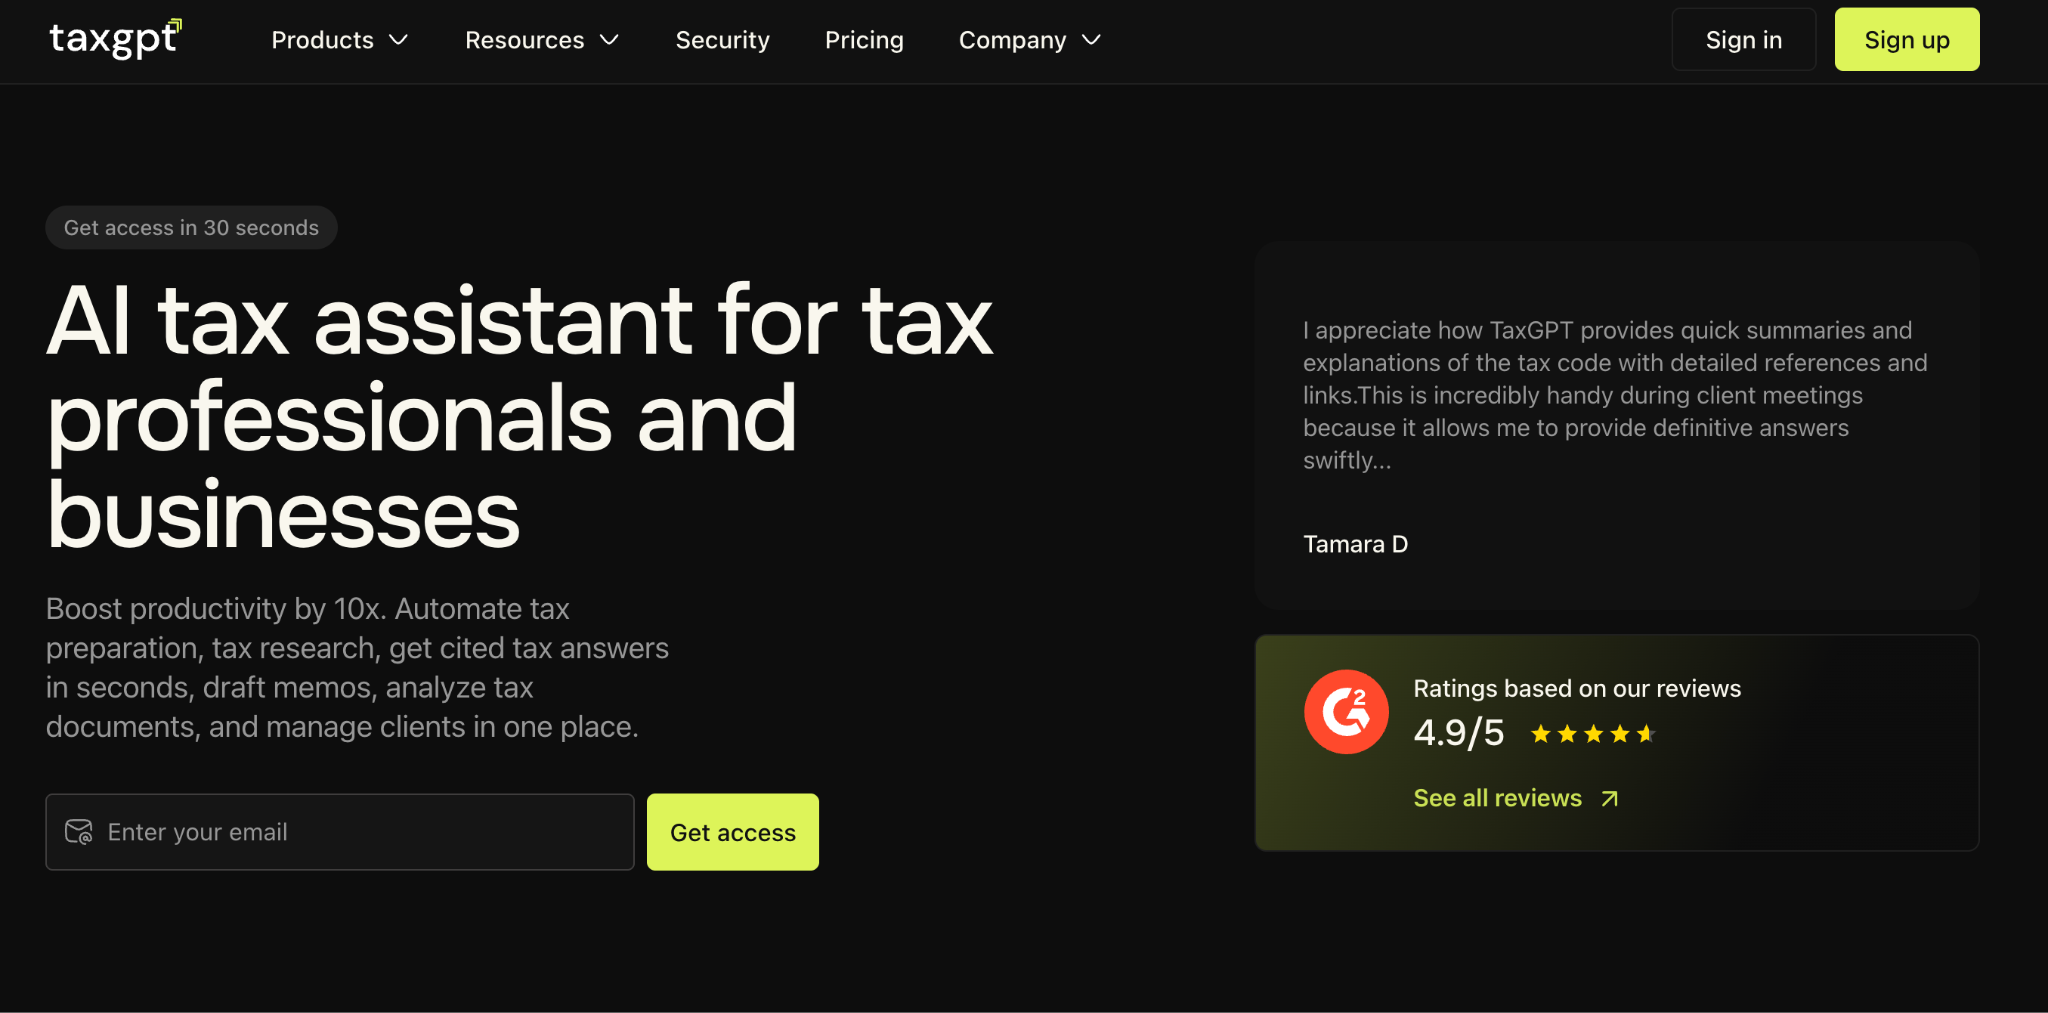The width and height of the screenshot is (2048, 1013).
Task: Click the Sign in button
Action: pos(1743,40)
